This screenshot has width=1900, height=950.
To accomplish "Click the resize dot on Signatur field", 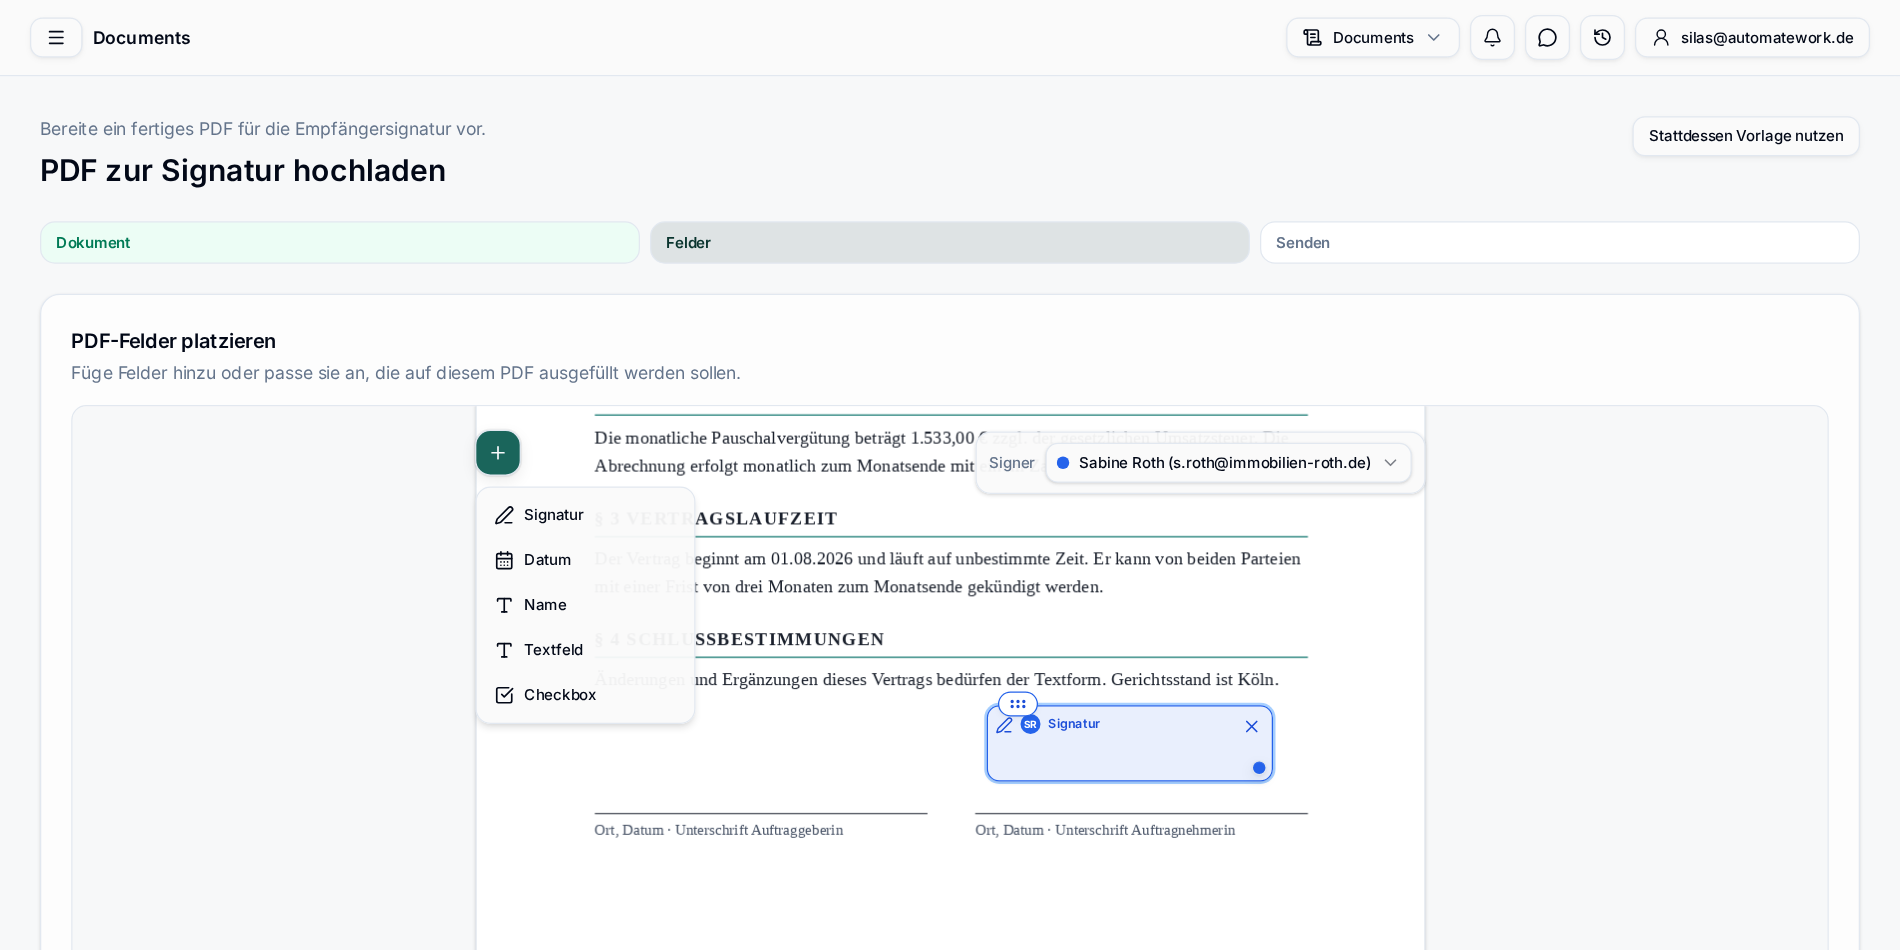I will (x=1259, y=768).
